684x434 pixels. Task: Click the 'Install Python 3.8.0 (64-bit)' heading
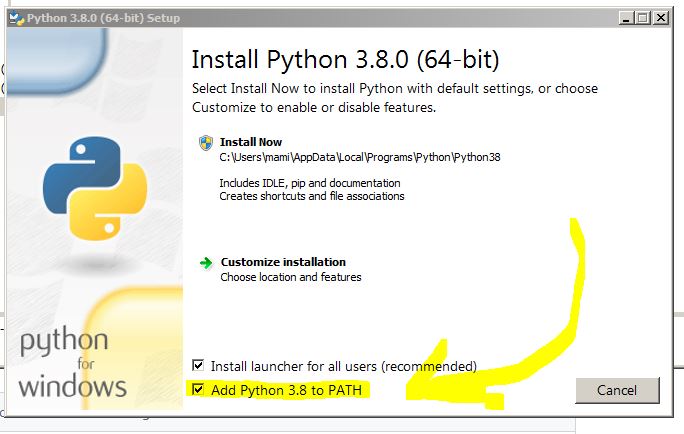point(345,60)
